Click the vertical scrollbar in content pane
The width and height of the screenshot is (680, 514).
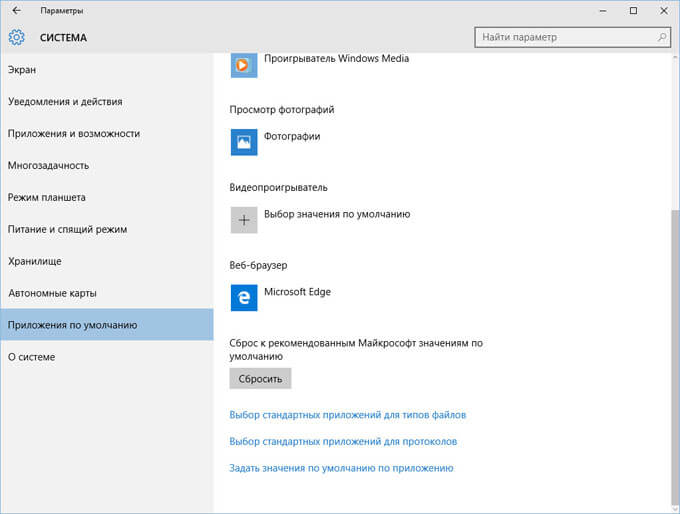(x=671, y=350)
